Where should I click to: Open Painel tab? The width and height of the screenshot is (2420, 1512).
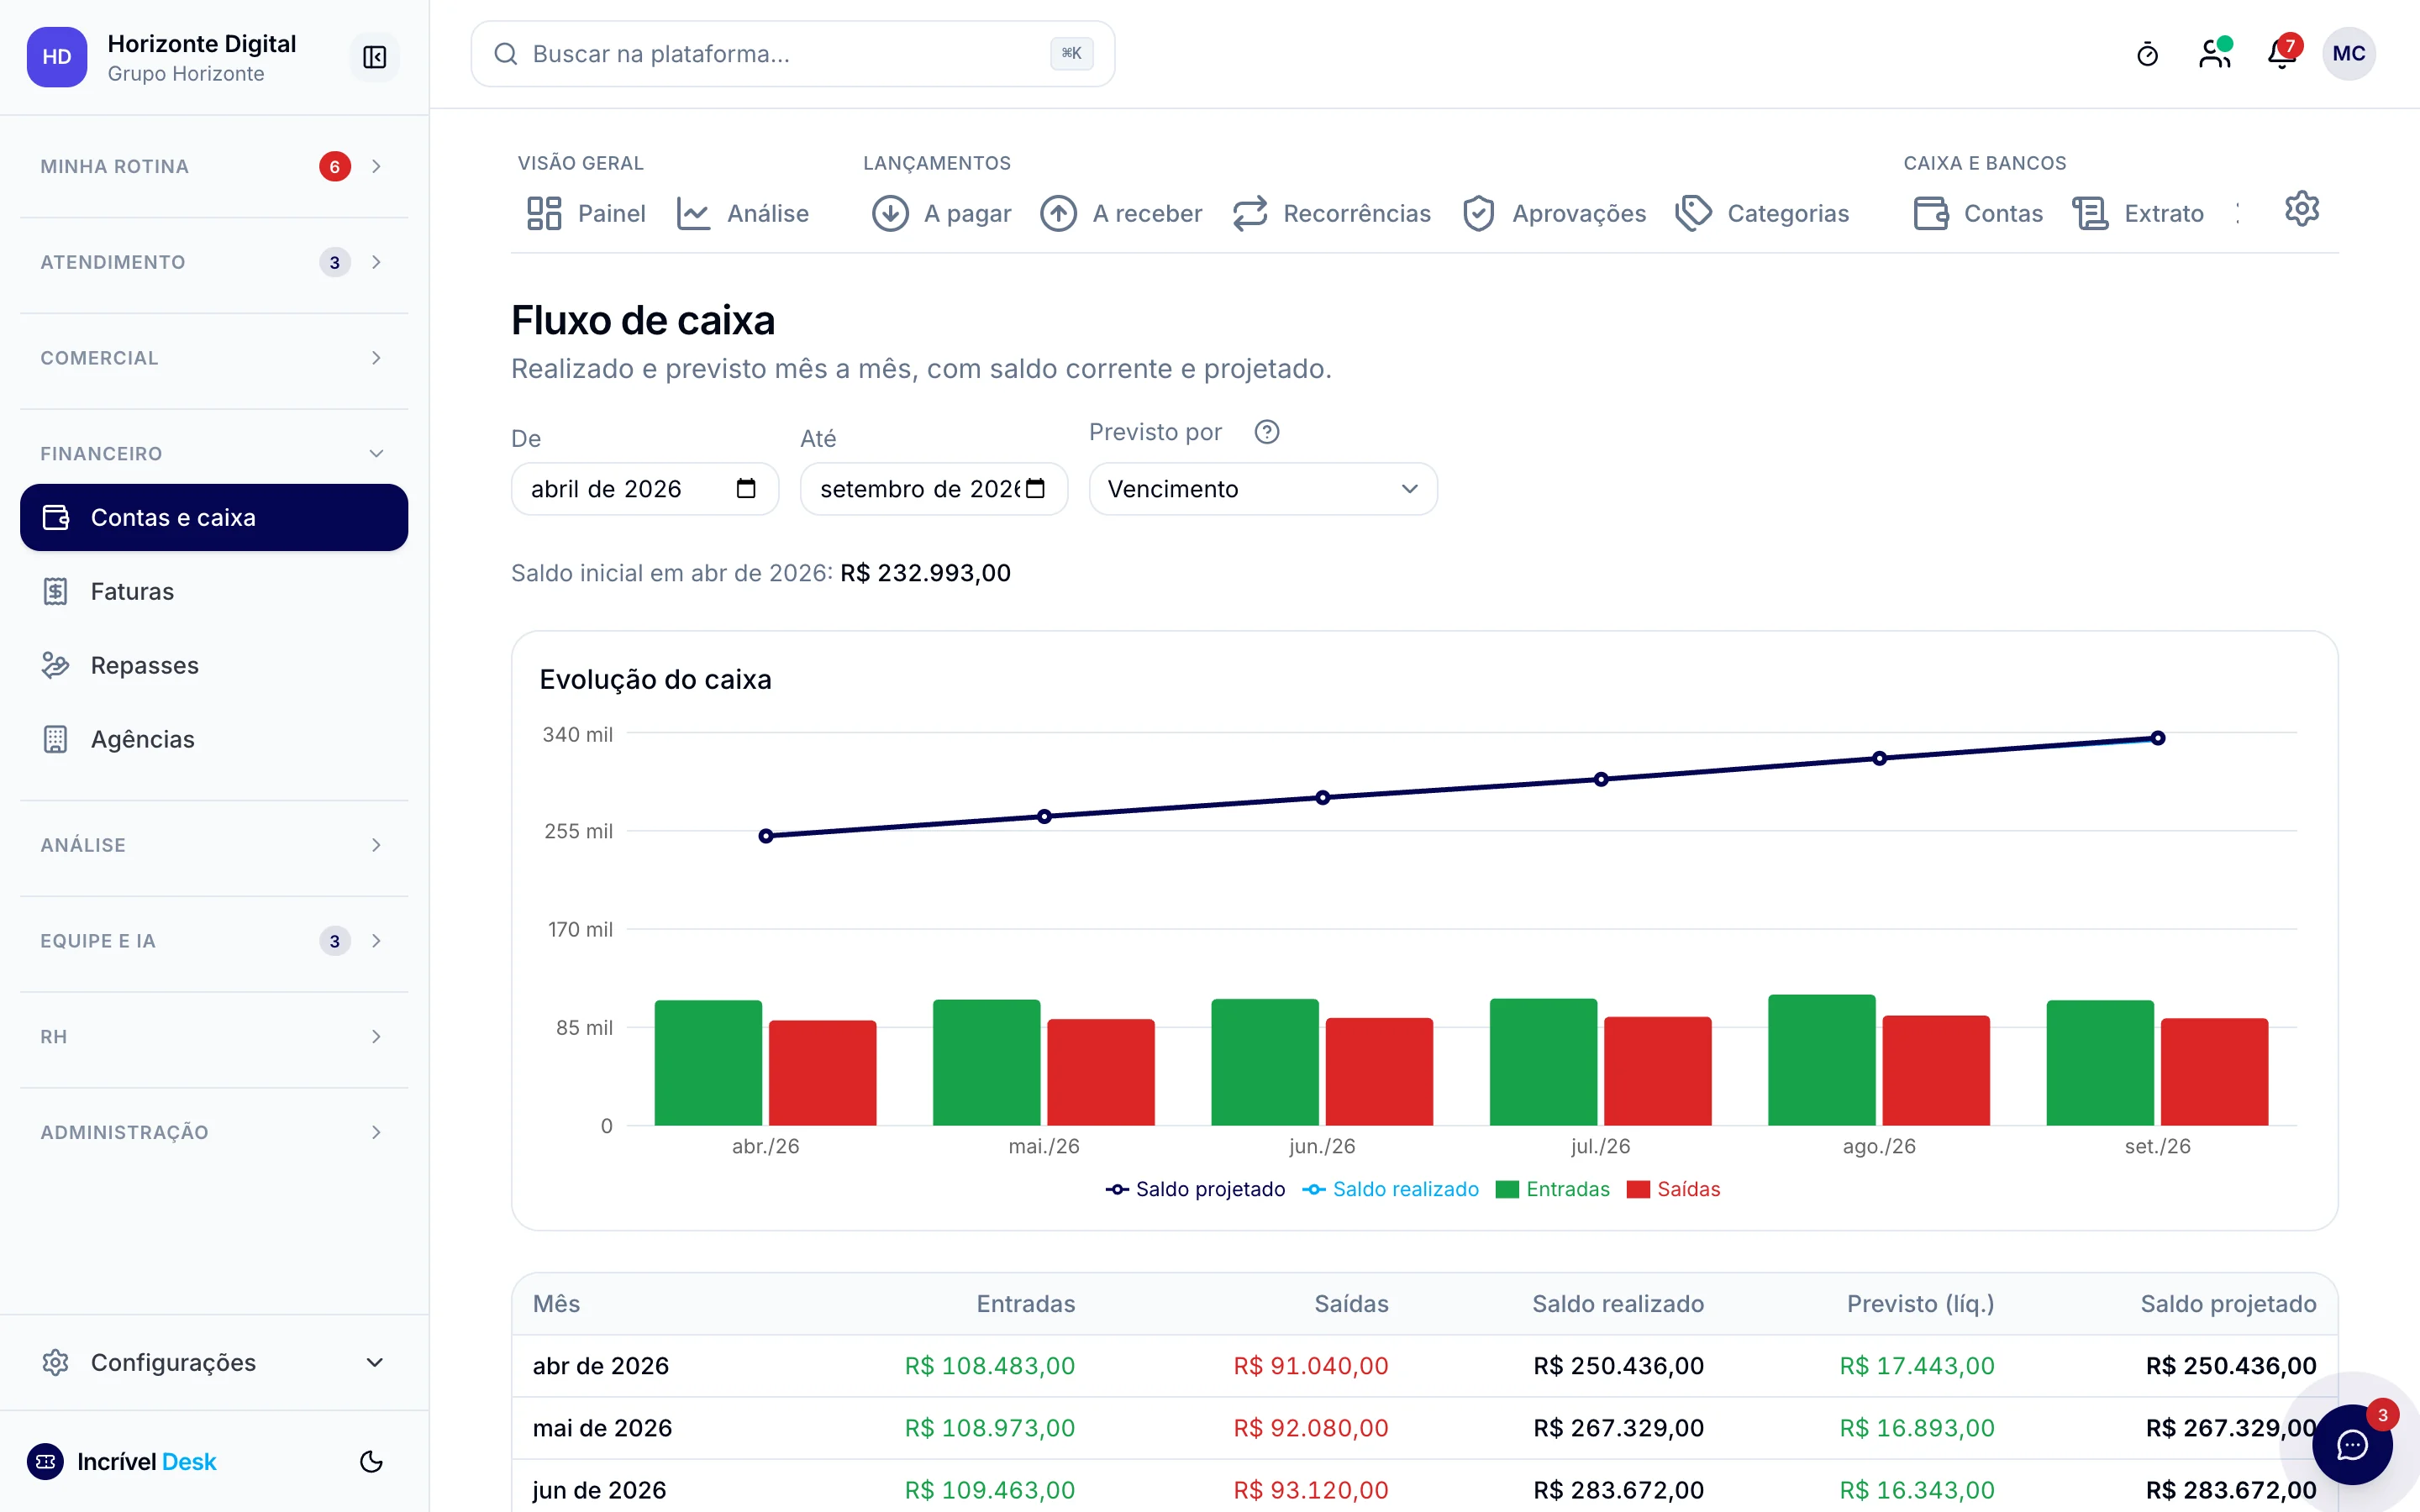click(x=586, y=213)
